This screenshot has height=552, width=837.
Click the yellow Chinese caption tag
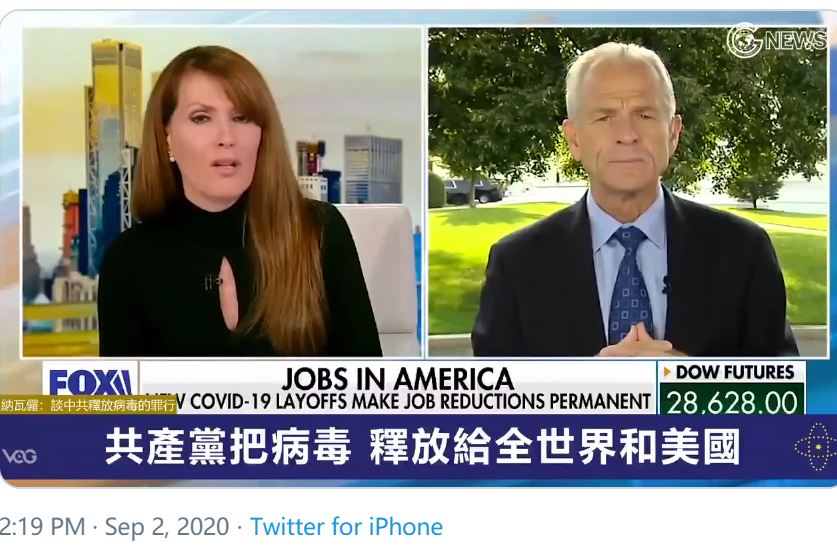(x=89, y=405)
